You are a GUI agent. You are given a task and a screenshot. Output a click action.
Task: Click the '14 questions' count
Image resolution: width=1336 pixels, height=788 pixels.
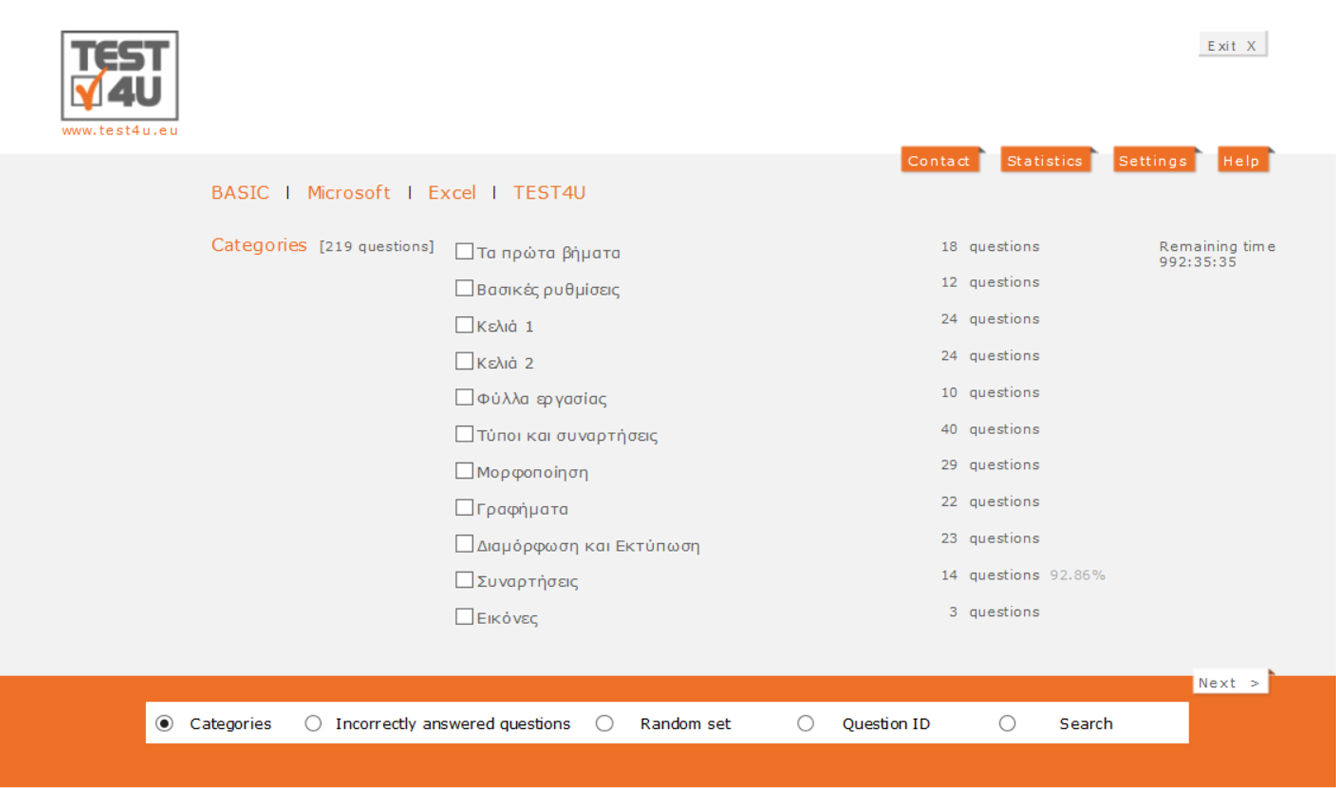click(x=990, y=575)
